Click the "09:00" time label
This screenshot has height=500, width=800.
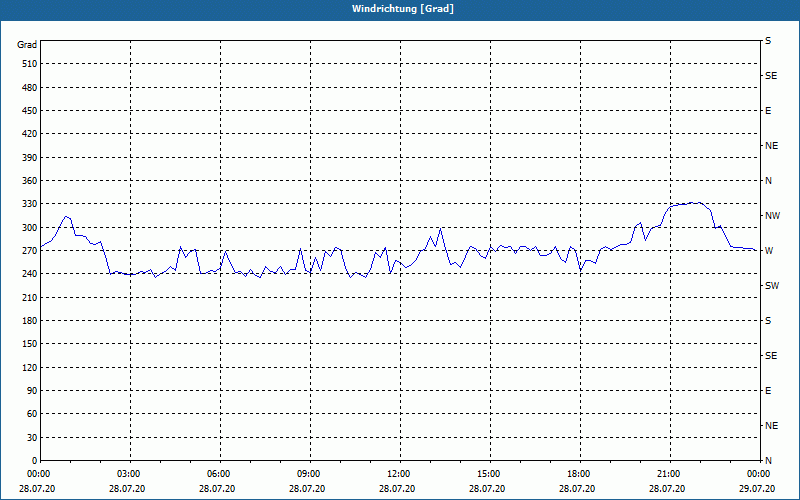click(x=311, y=473)
